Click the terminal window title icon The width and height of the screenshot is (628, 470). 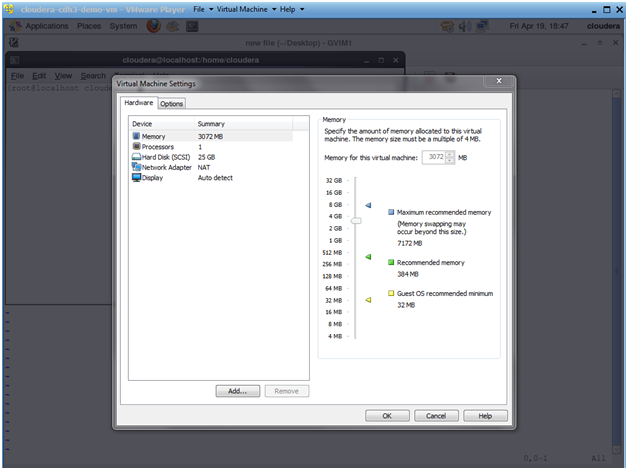click(14, 60)
